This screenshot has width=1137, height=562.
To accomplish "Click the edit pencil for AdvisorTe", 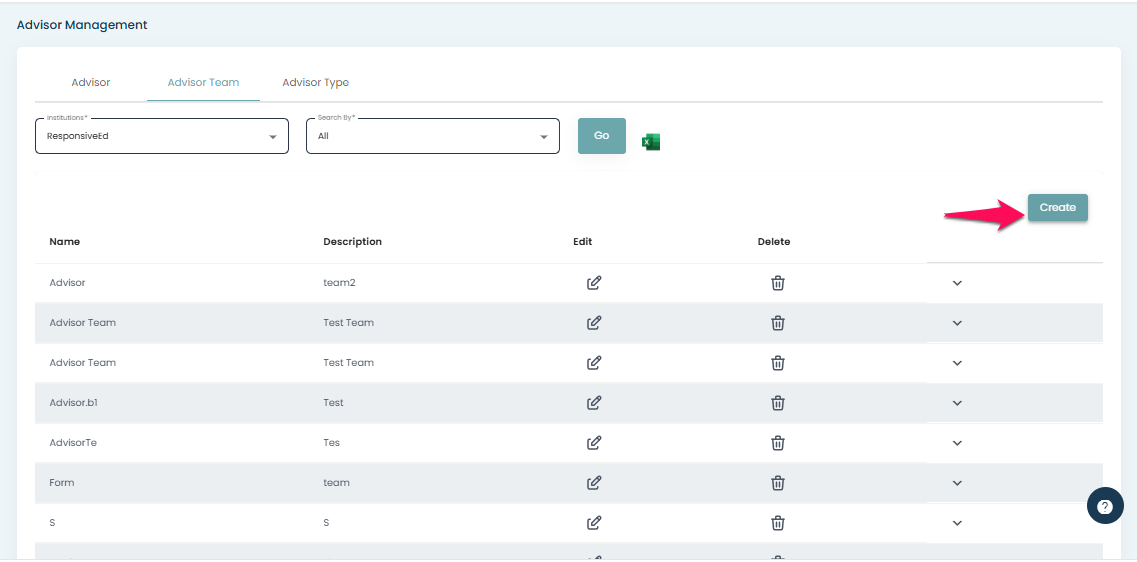I will [x=593, y=443].
